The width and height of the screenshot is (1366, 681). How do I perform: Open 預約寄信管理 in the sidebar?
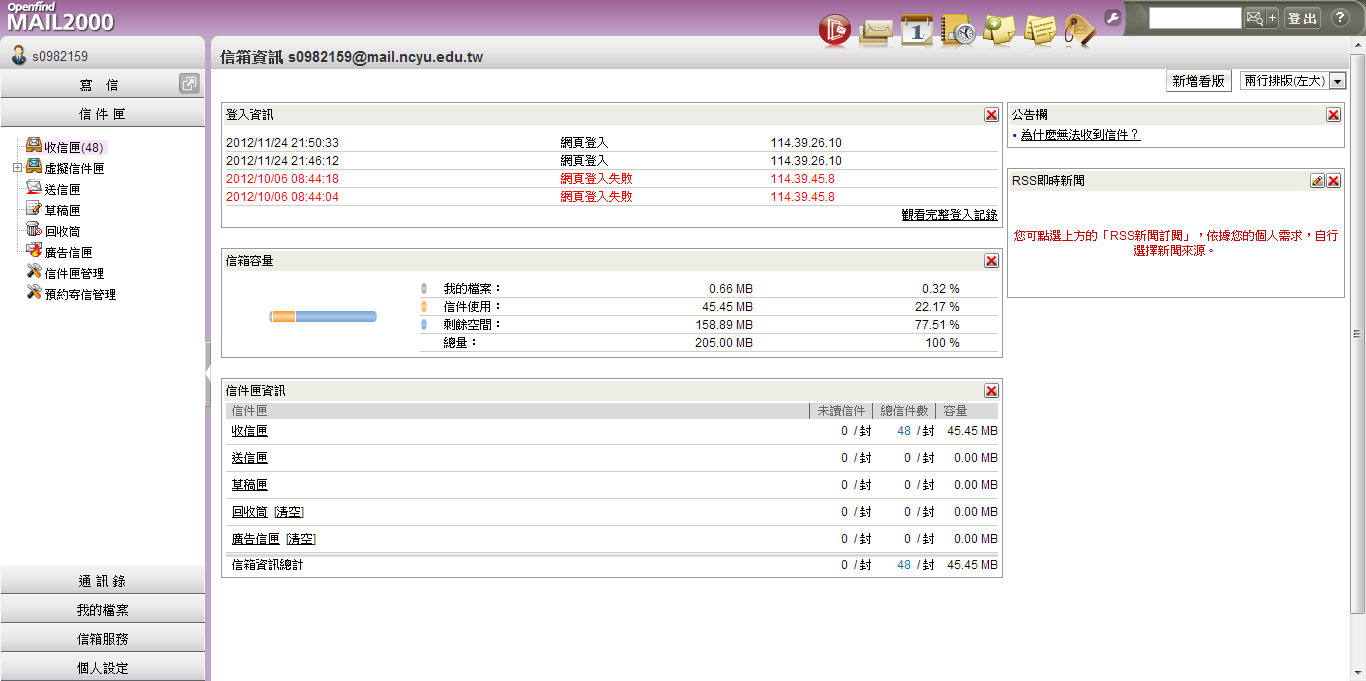coord(80,295)
